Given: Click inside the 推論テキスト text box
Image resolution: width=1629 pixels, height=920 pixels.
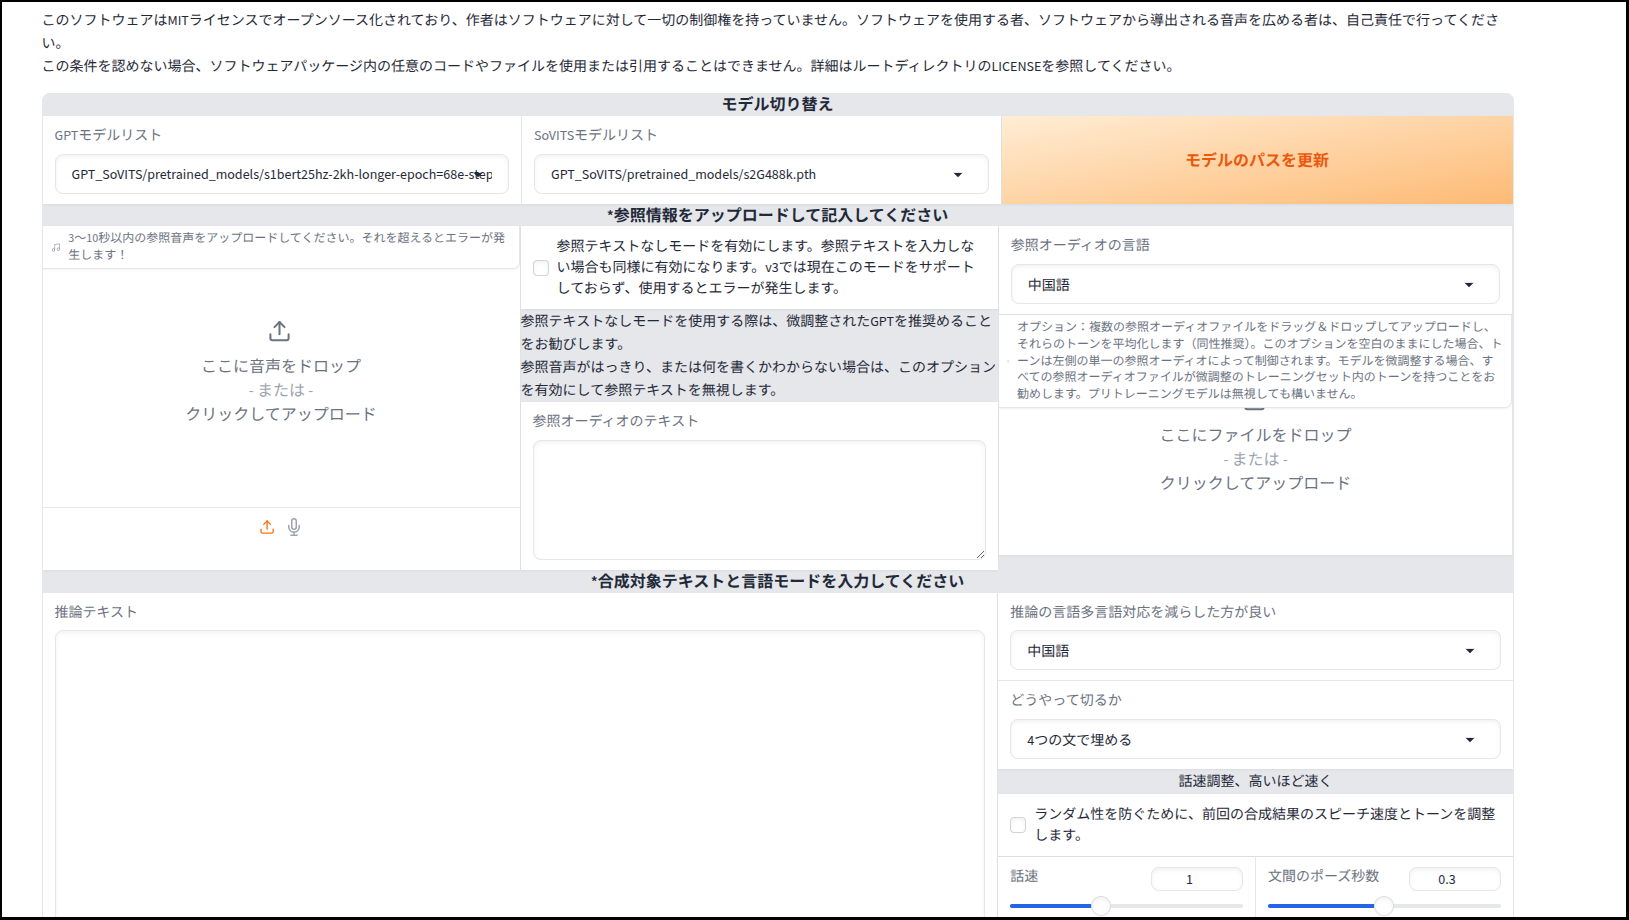Looking at the screenshot, I should coord(519,770).
